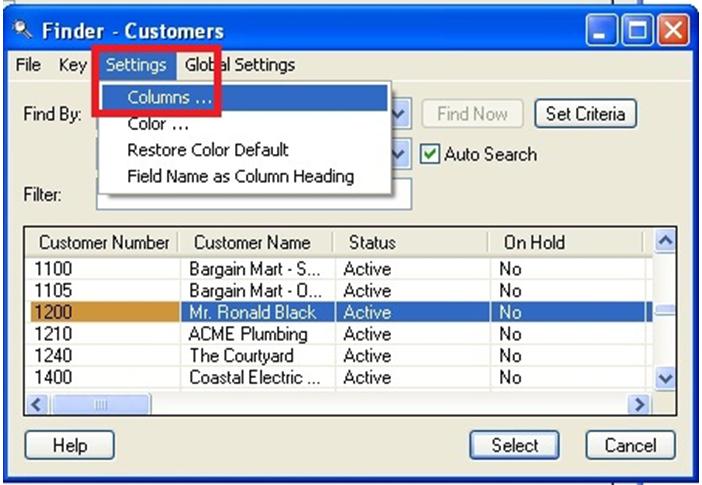This screenshot has height=485, width=702.
Task: Click the On Hold column header
Action: (566, 243)
